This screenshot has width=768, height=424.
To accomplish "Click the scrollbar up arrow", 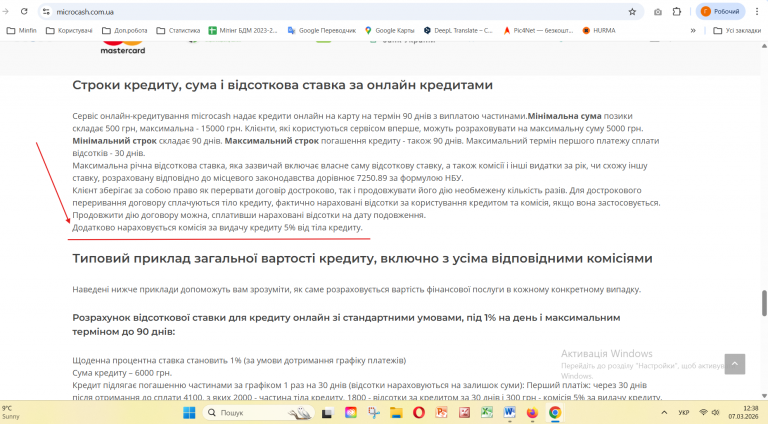I will click(764, 46).
